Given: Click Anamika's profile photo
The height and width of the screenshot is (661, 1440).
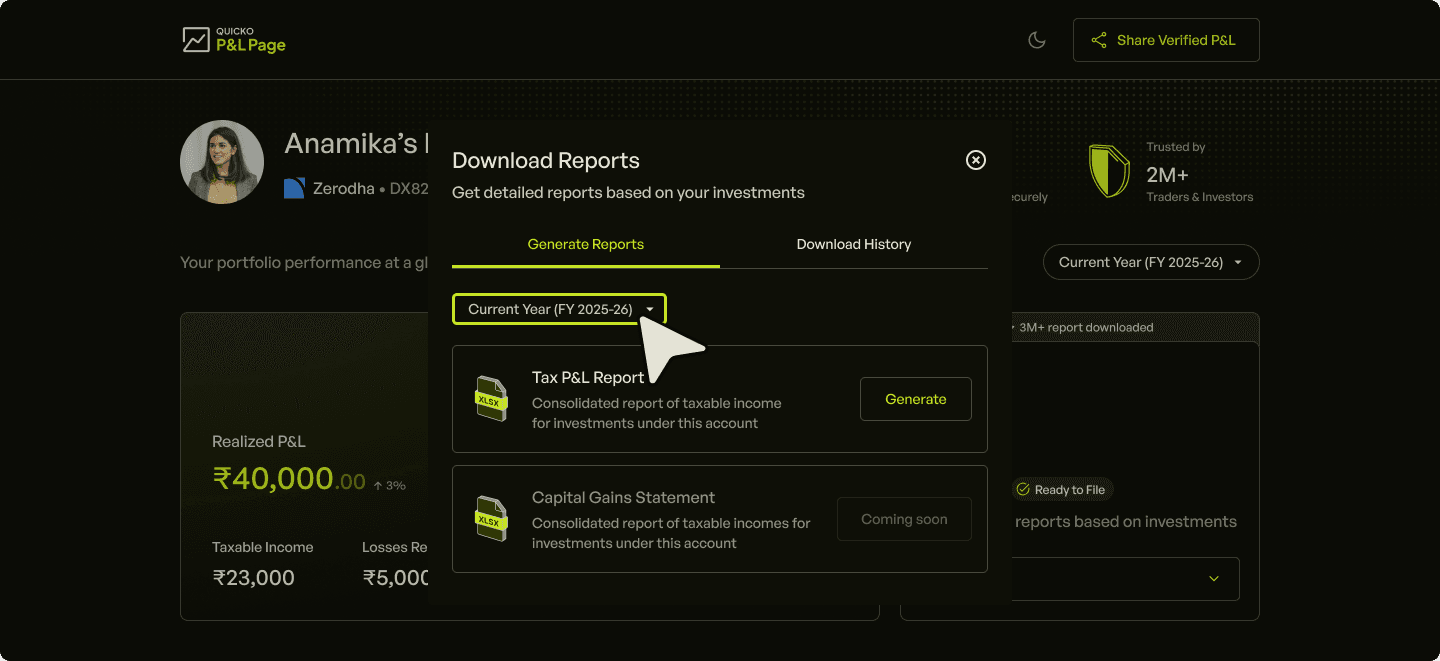Looking at the screenshot, I should [x=222, y=163].
